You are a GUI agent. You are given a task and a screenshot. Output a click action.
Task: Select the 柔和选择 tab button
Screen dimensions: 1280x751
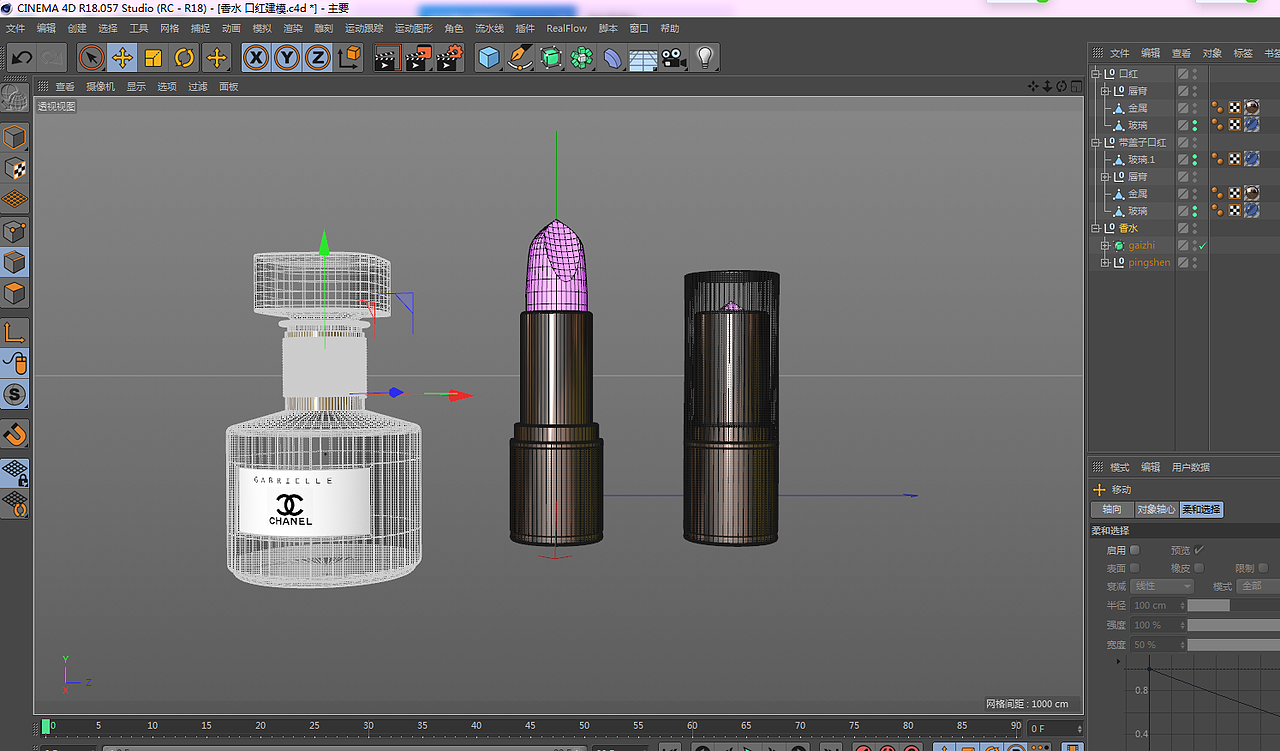click(x=1201, y=510)
